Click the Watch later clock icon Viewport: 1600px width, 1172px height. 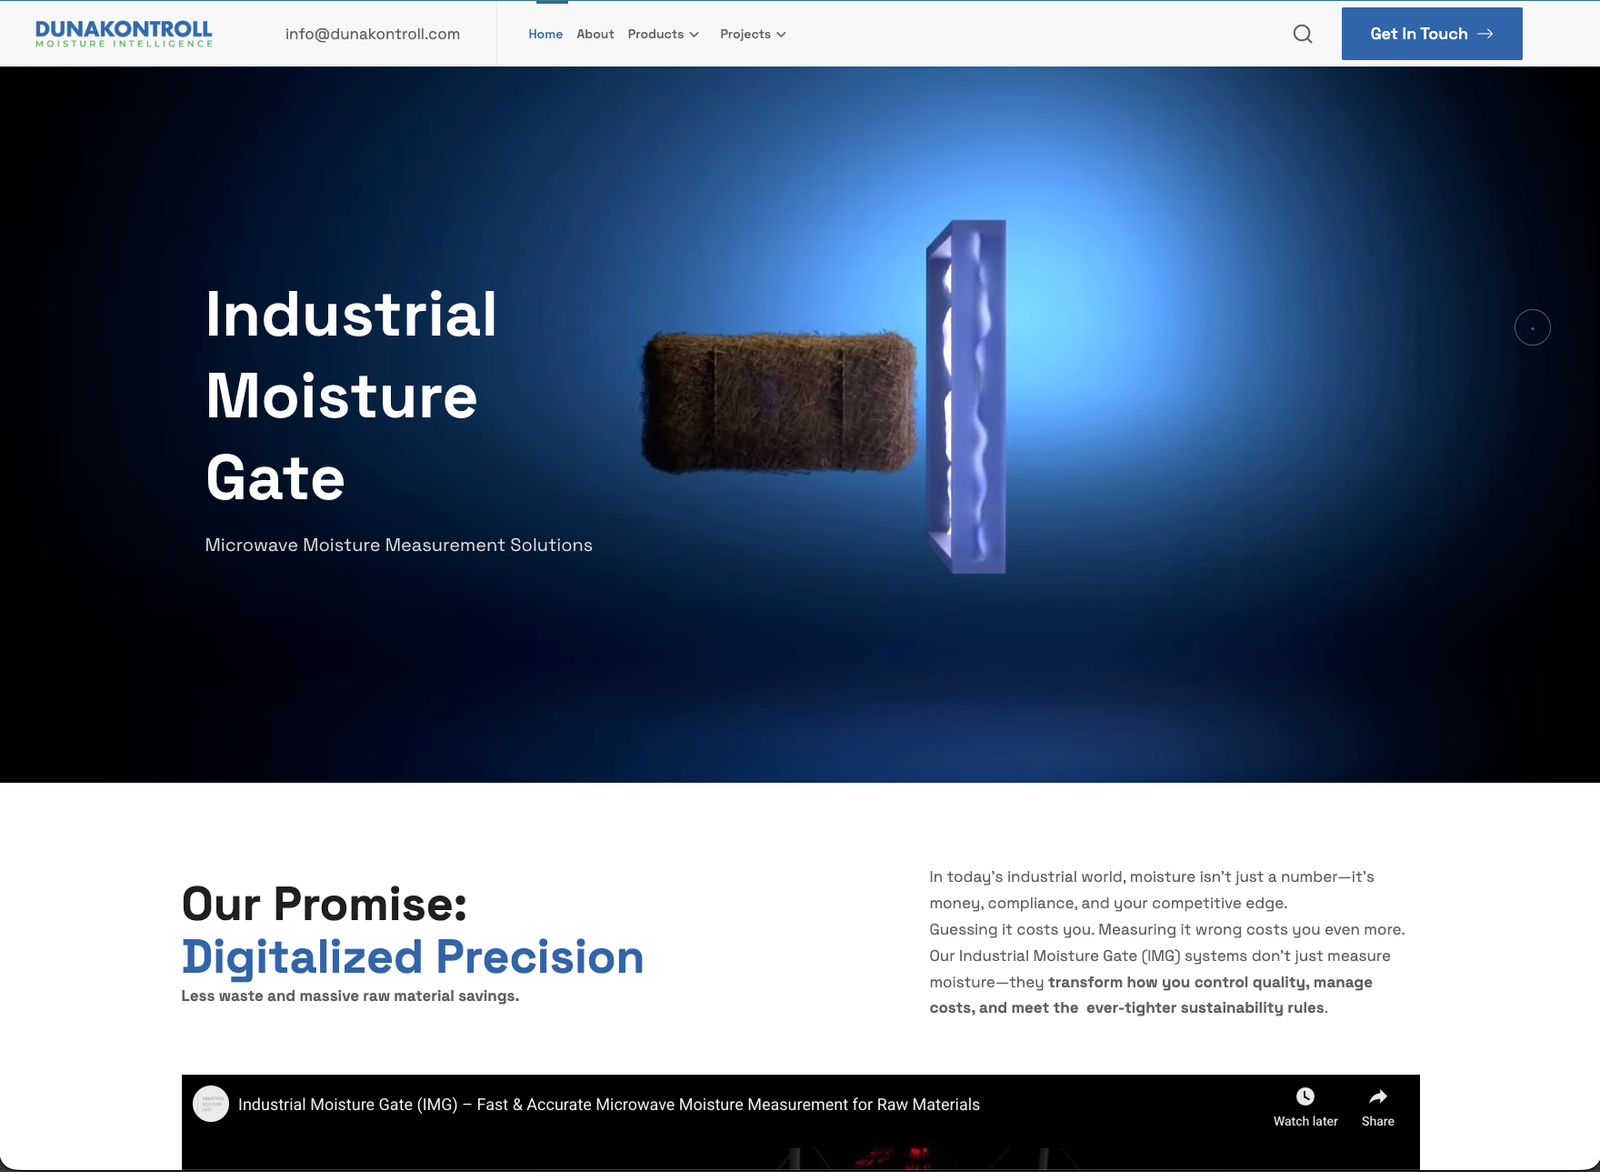click(x=1305, y=1097)
